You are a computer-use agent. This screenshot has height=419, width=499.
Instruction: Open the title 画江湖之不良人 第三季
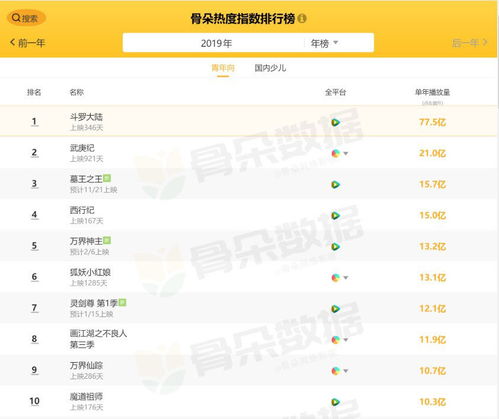[98, 339]
